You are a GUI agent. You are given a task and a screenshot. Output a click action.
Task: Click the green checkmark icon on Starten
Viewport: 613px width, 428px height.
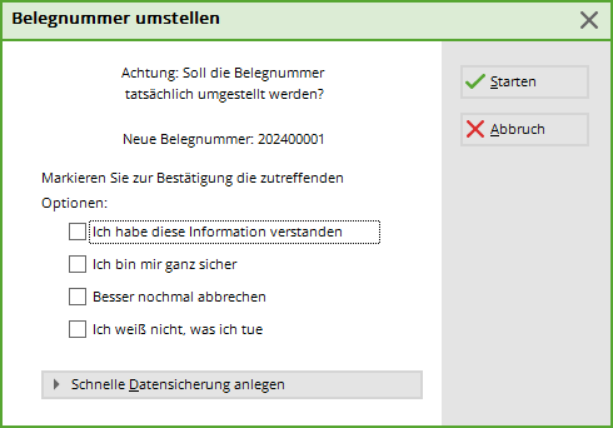click(x=476, y=82)
